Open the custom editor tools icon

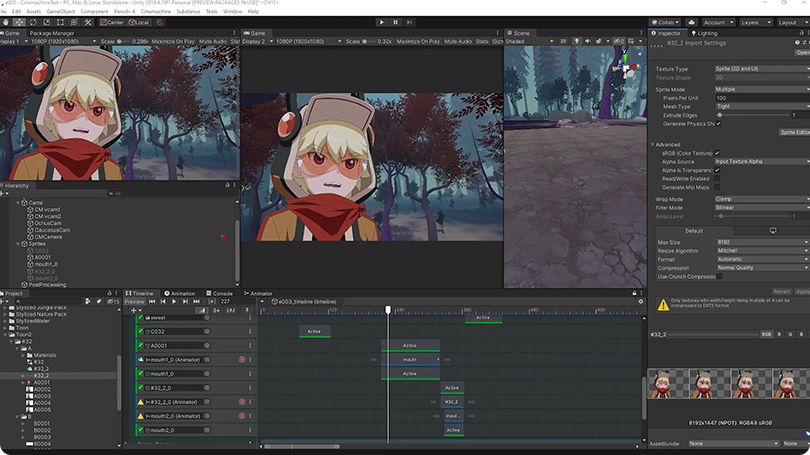88,22
